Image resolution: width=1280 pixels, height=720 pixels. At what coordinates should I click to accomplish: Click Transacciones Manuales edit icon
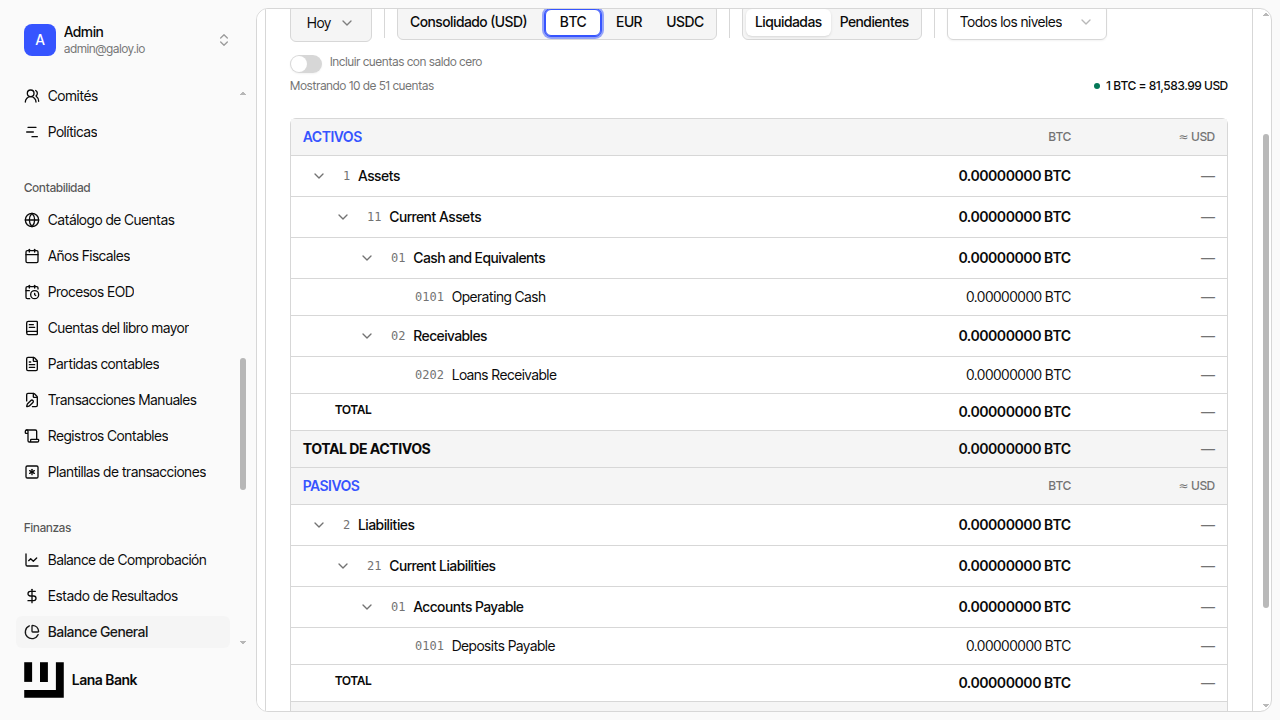(32, 400)
